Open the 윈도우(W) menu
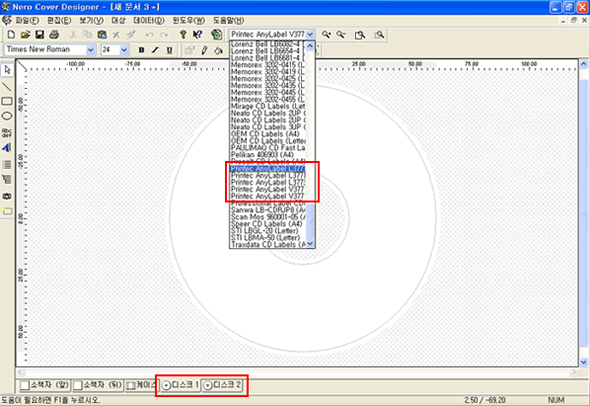The height and width of the screenshot is (406, 590). tap(189, 21)
